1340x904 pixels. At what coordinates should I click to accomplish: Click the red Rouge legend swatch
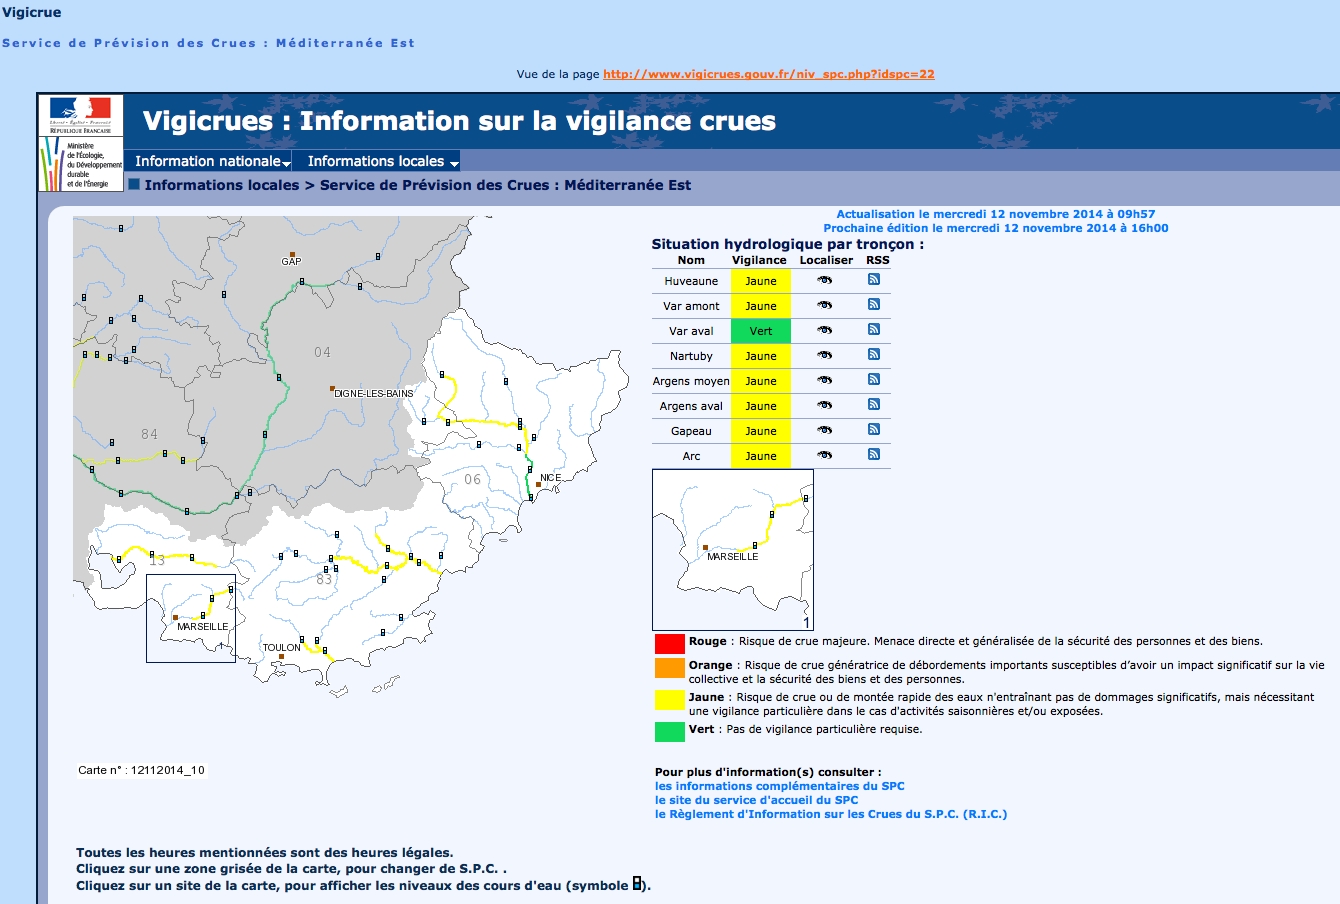coord(670,643)
